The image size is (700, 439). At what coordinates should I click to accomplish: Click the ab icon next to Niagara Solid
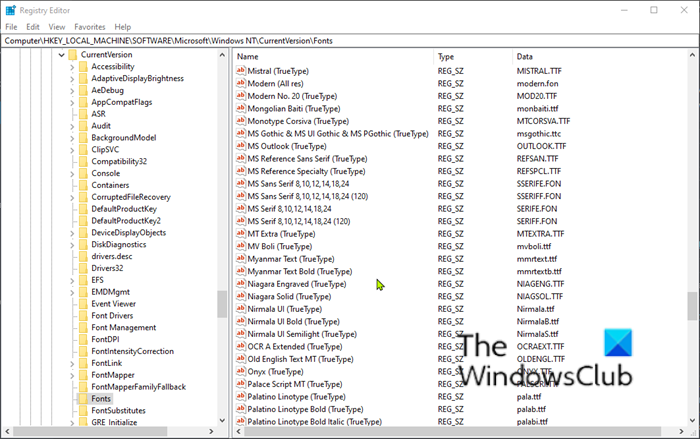[241, 296]
